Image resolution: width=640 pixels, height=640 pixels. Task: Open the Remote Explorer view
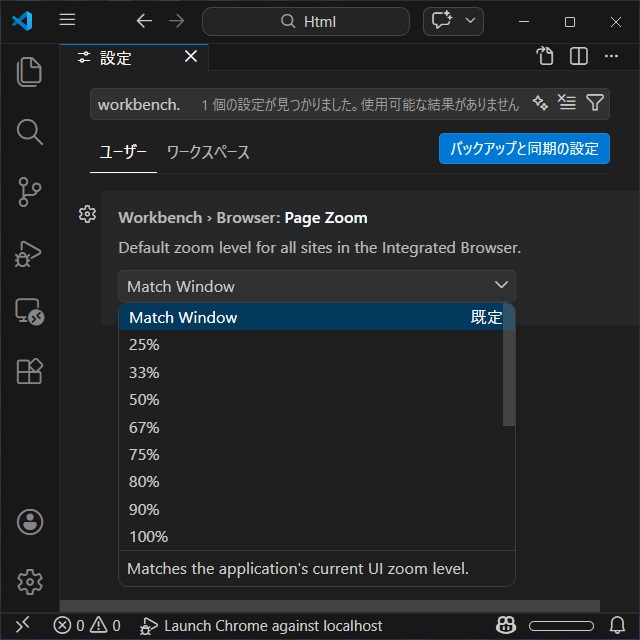(29, 312)
